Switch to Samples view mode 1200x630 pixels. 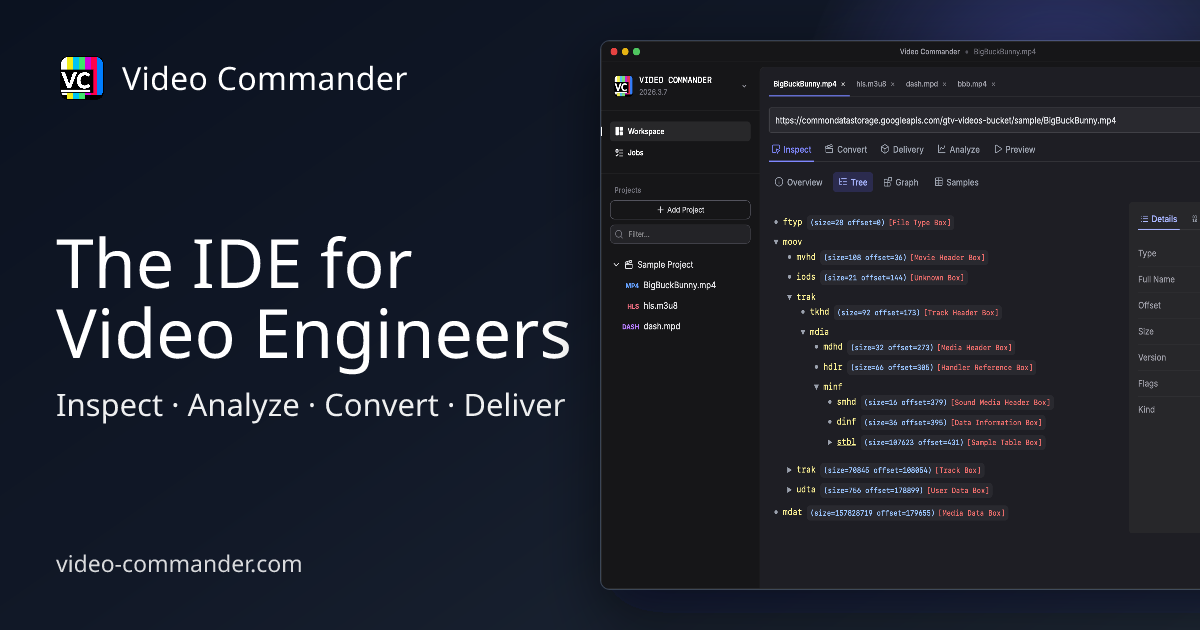coord(956,182)
